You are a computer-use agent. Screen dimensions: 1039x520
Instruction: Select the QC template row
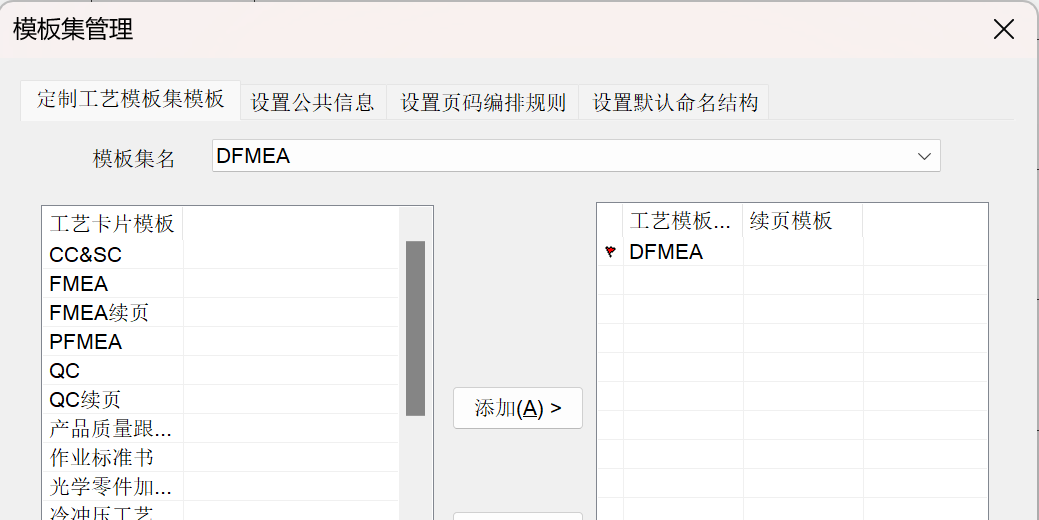point(221,371)
